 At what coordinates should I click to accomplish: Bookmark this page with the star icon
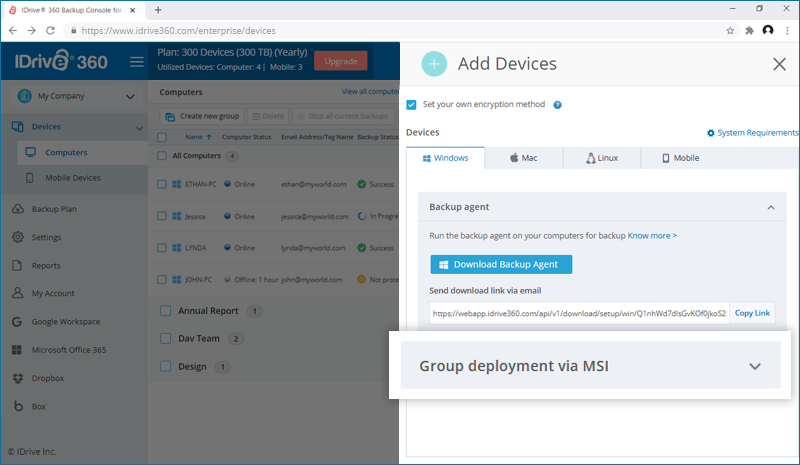pos(730,30)
